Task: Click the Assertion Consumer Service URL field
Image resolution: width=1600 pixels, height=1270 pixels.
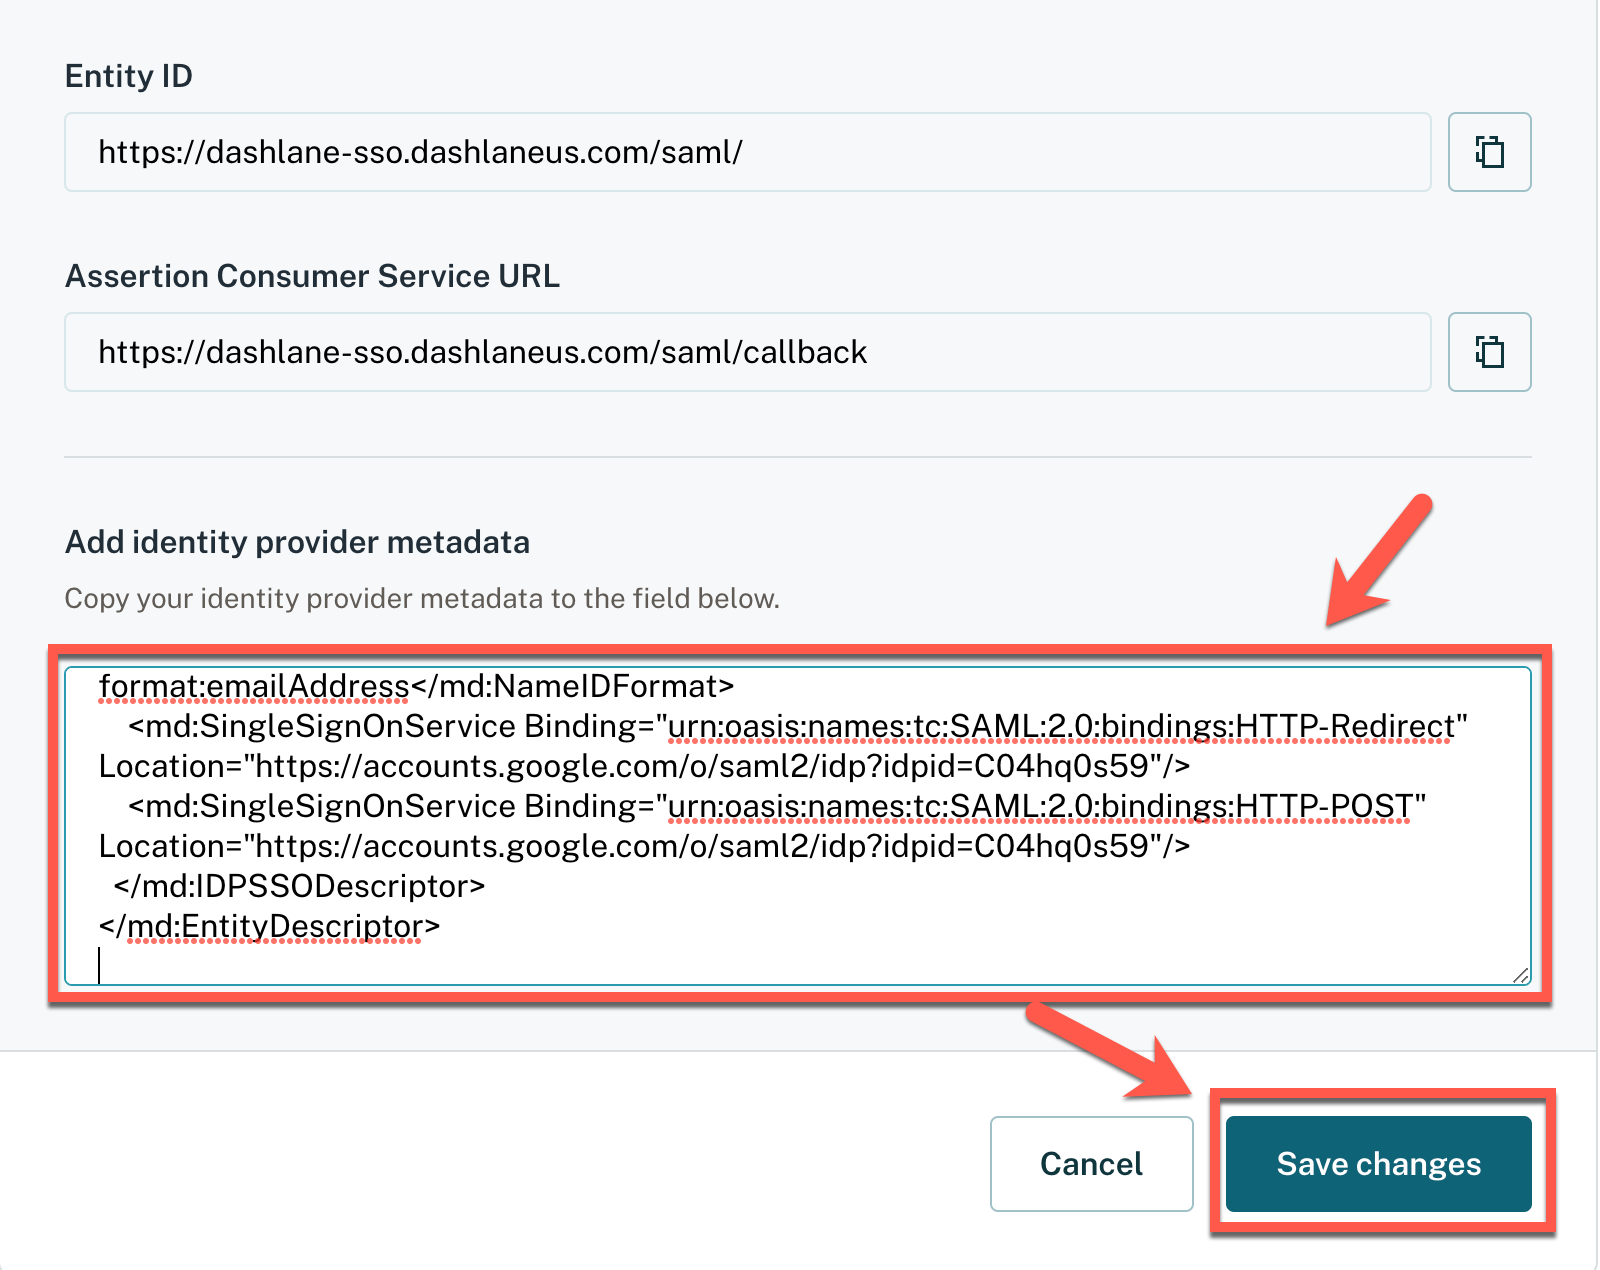Action: 747,352
